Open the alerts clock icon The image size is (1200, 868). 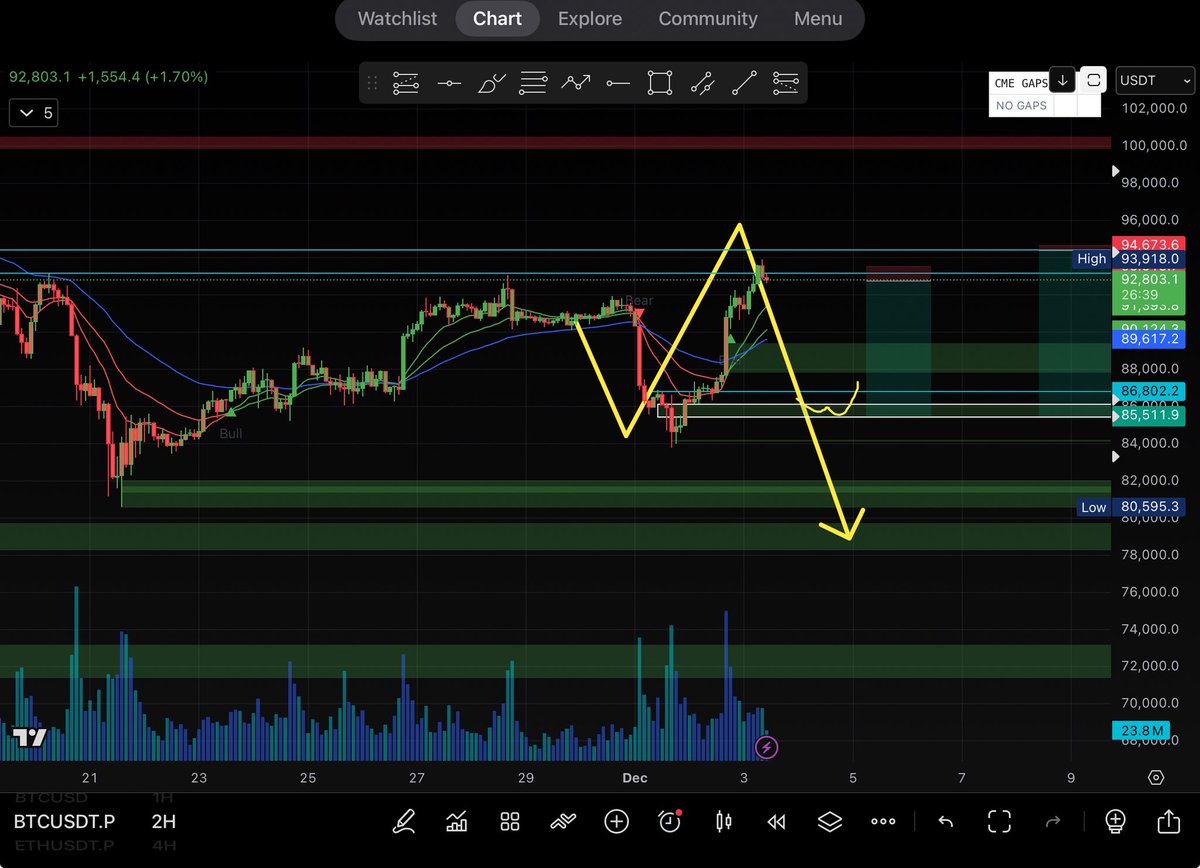point(670,822)
